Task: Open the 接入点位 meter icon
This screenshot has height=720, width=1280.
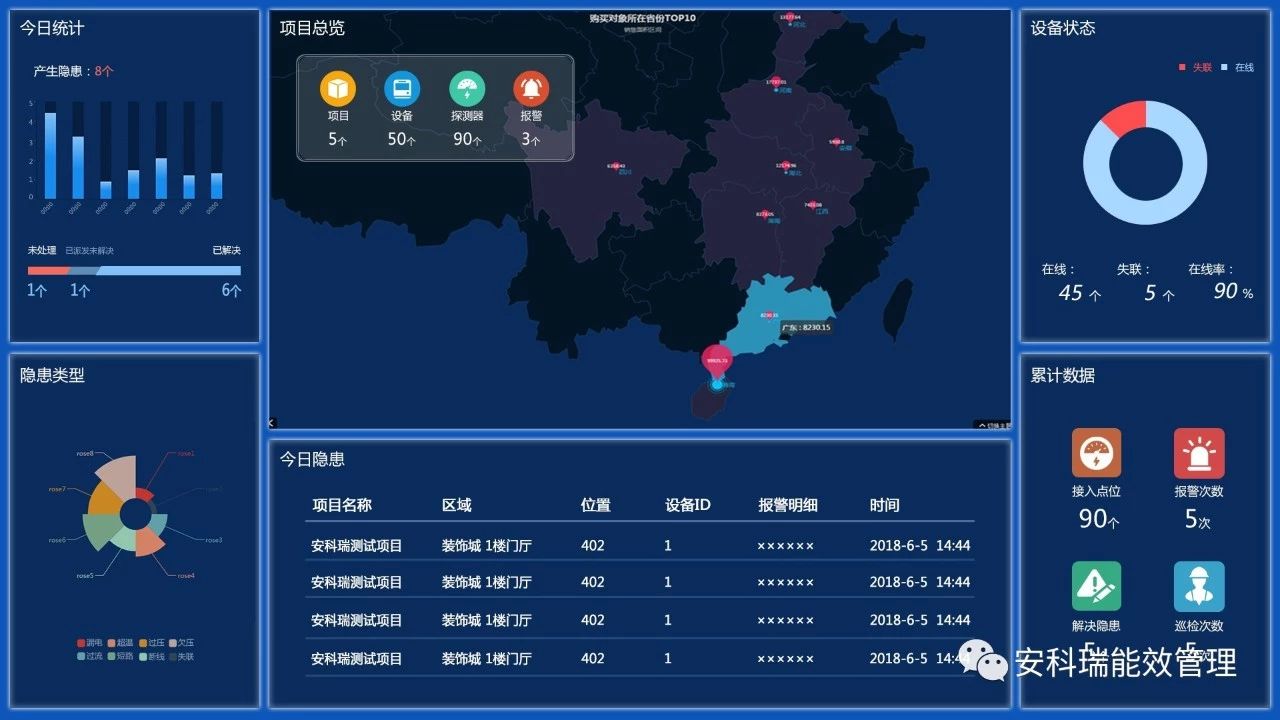Action: (x=1096, y=453)
